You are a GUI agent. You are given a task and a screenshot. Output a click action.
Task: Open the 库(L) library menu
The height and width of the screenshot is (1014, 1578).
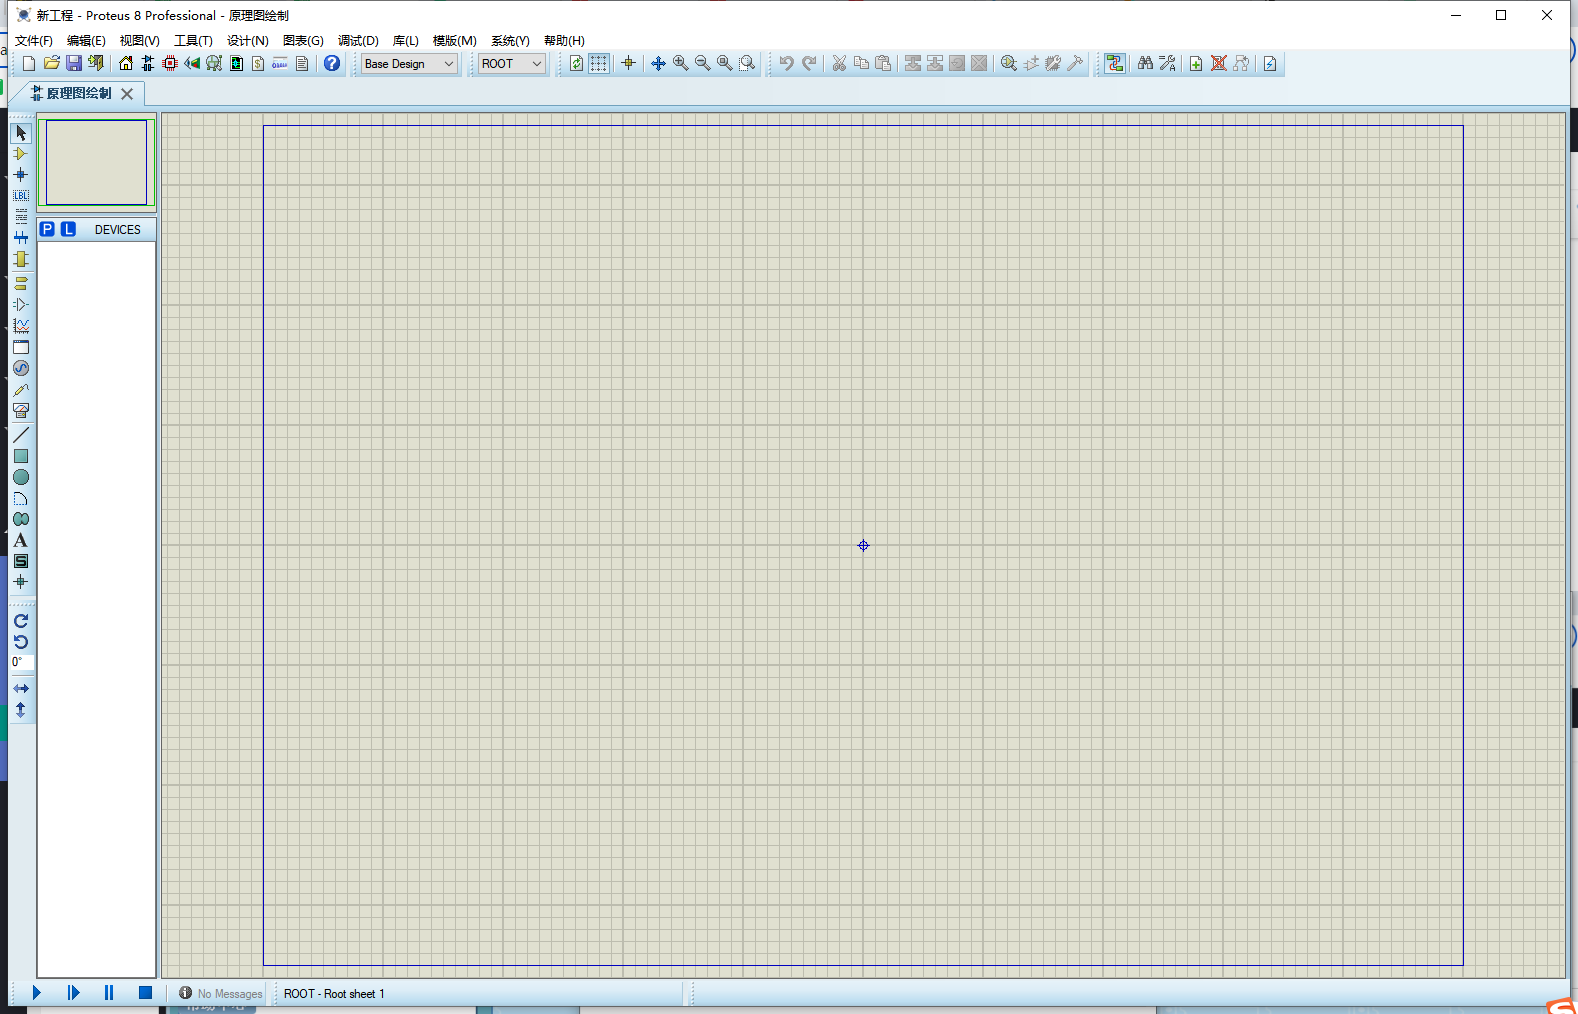[x=405, y=40]
